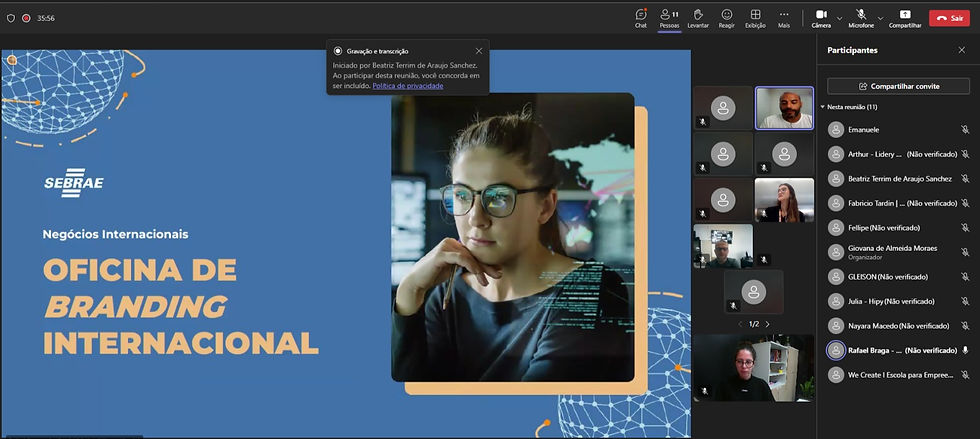980x439 pixels.
Task: Select participant Fellipe
Action: pos(898,228)
